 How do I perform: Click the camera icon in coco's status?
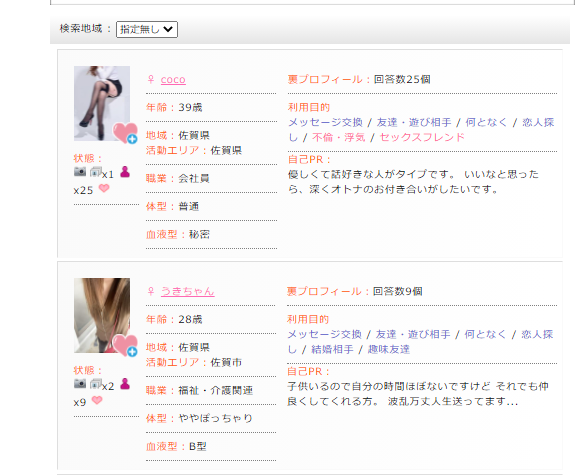pos(80,172)
